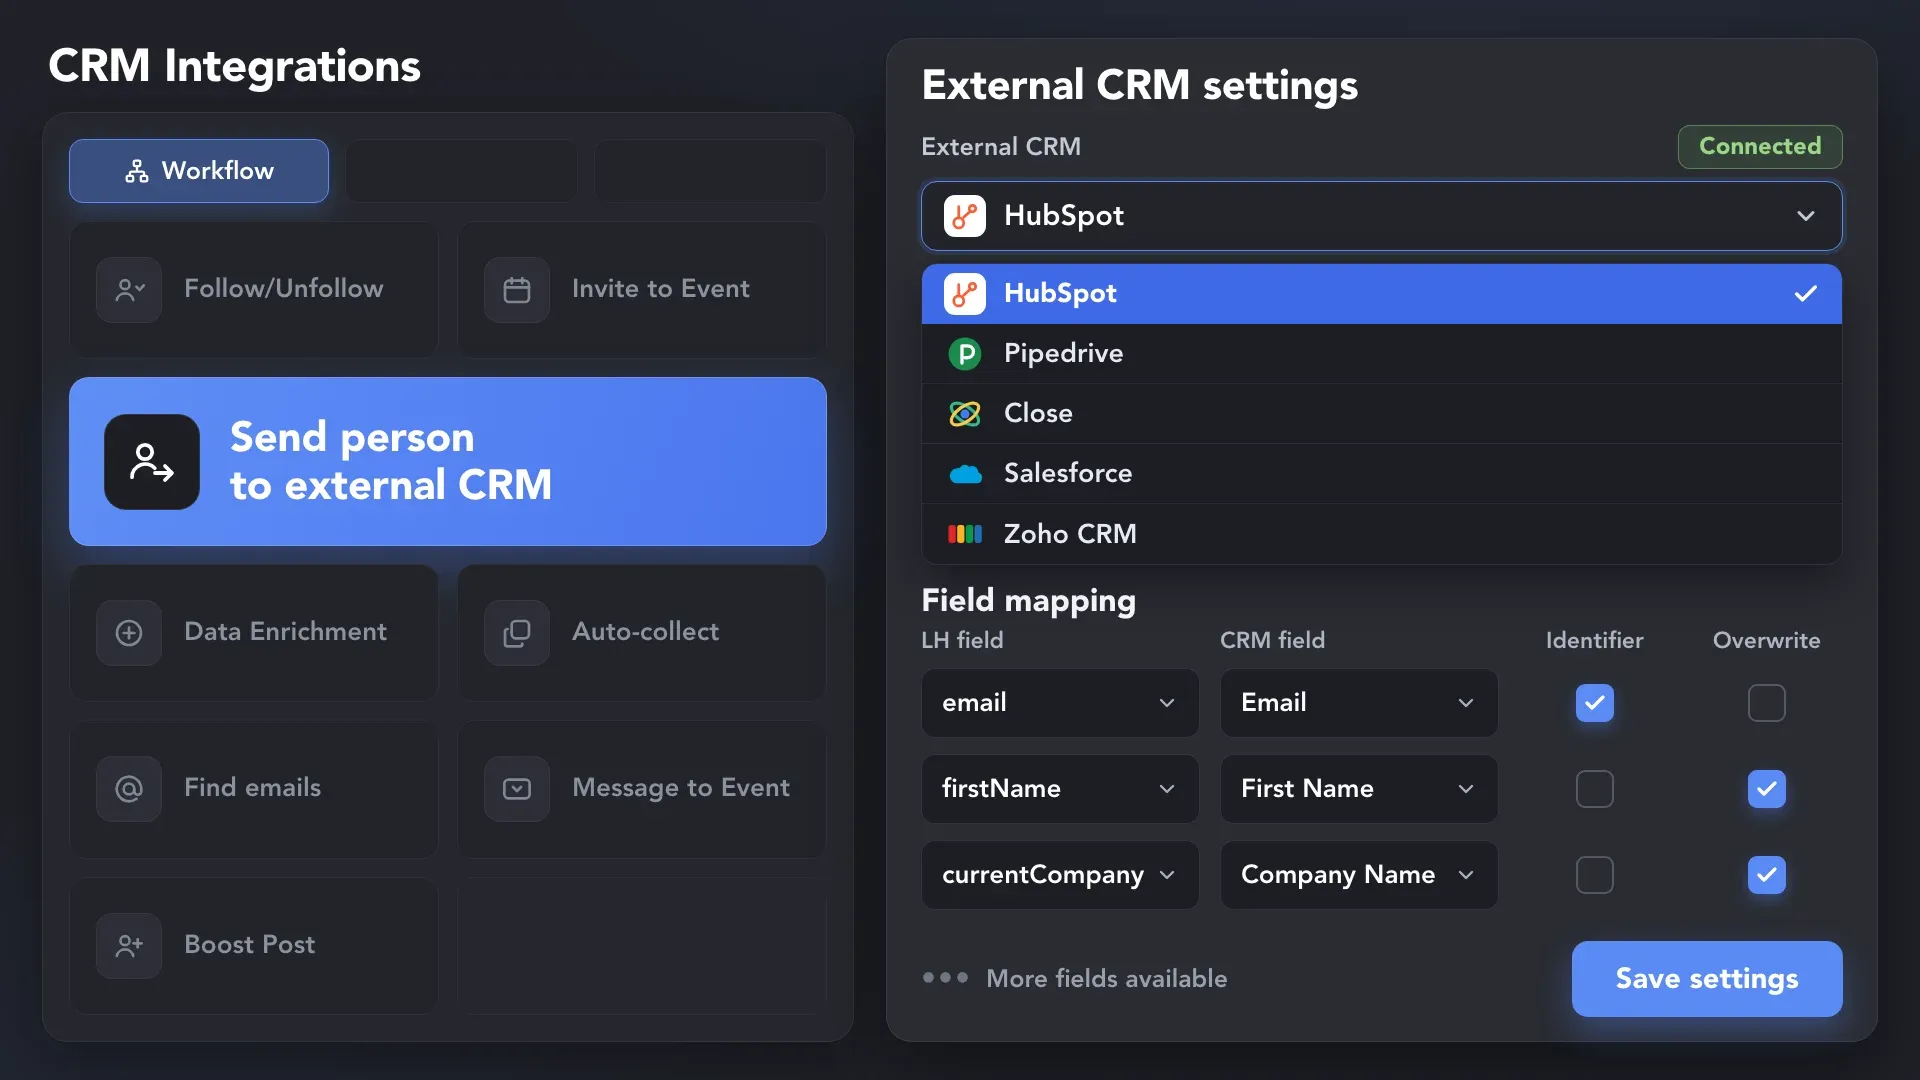Click the Close CRM logo icon

[x=965, y=414]
